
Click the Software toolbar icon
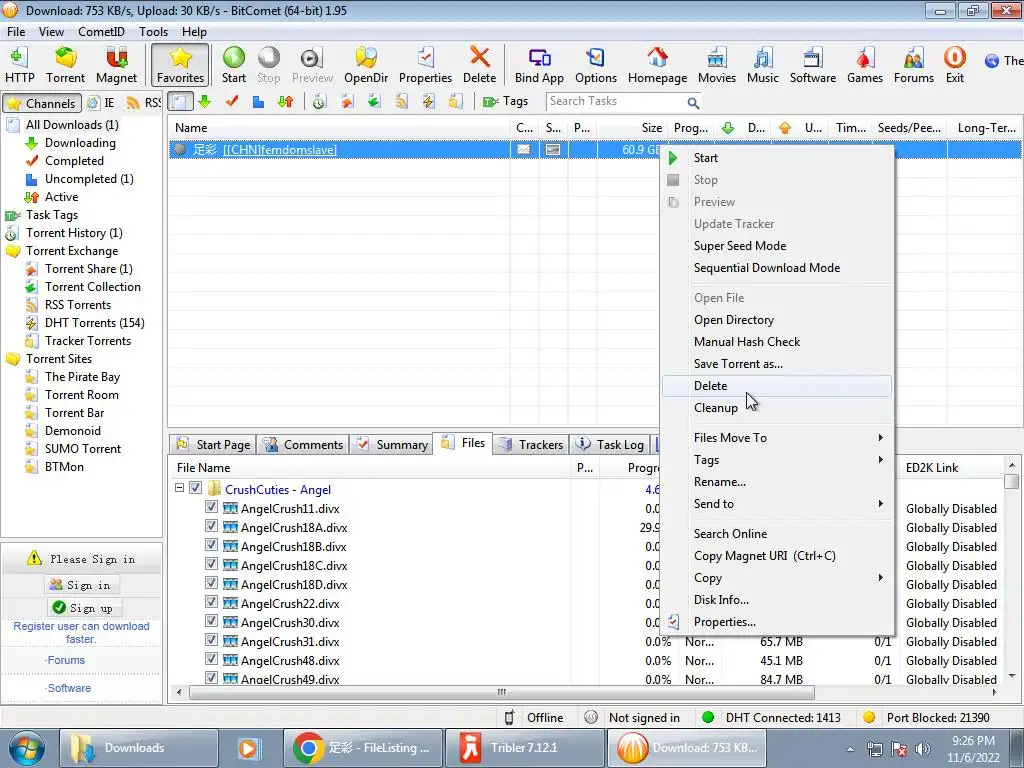[812, 65]
